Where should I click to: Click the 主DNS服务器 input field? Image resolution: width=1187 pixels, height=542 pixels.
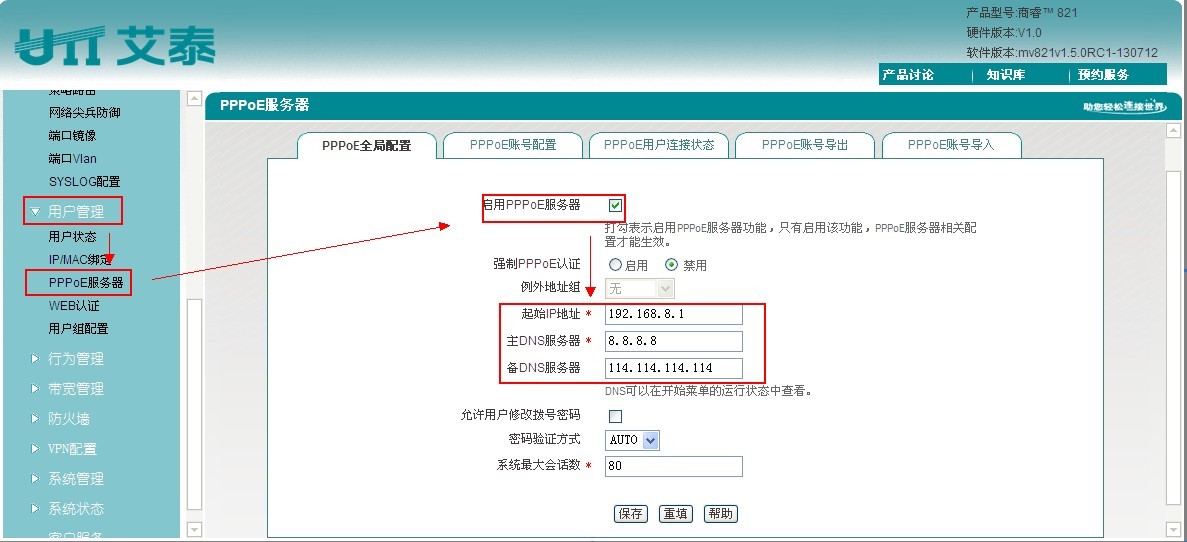tap(674, 341)
